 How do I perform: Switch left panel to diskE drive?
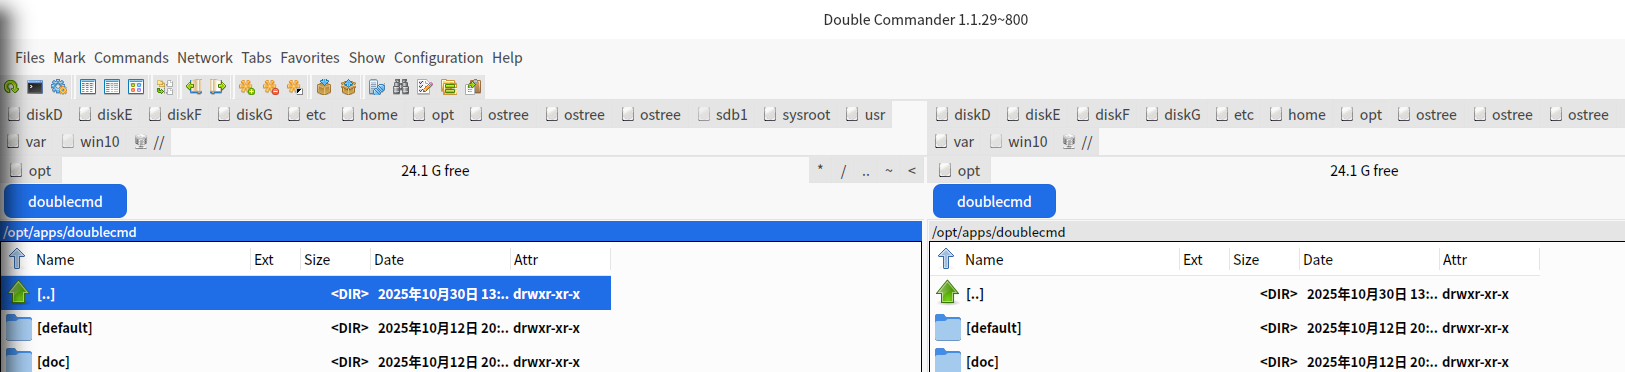point(106,115)
